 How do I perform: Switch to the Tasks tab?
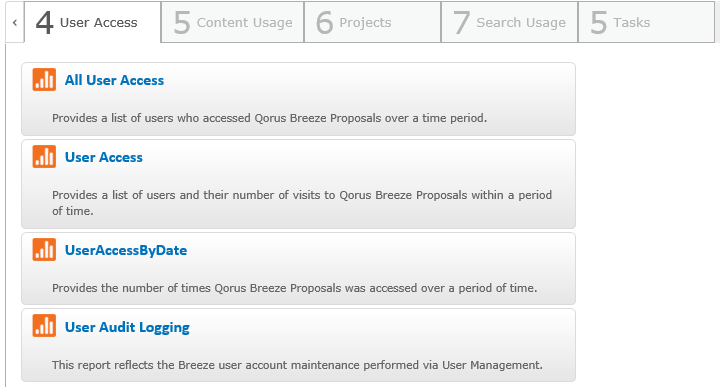[x=646, y=22]
